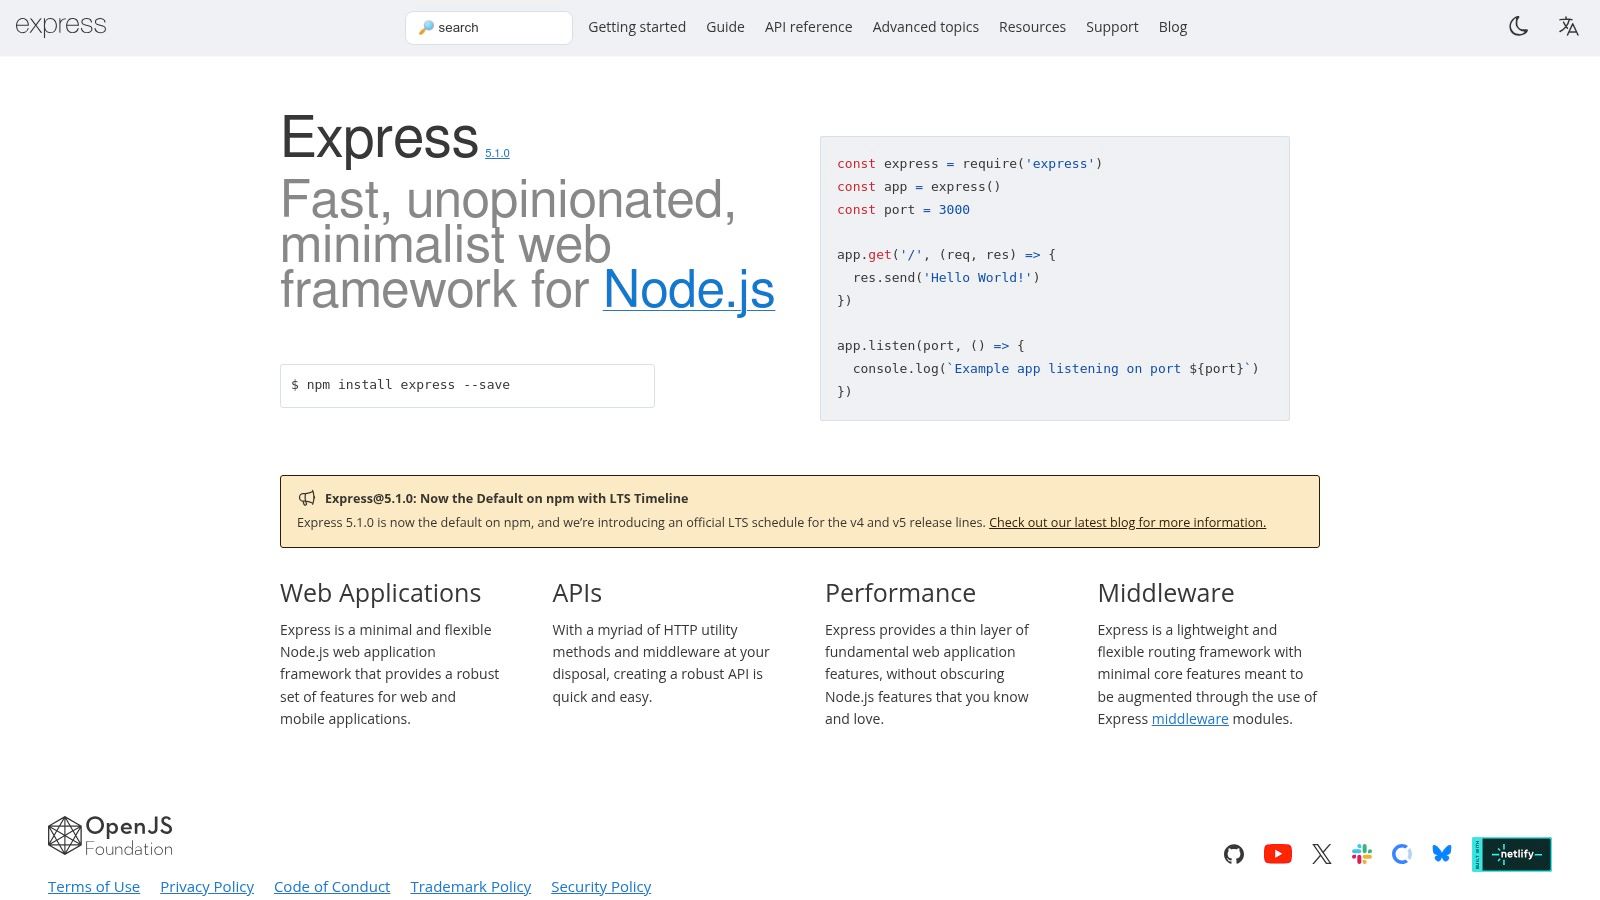Screen dimensions: 1600x900
Task: Expand the Getting started menu
Action: coord(636,27)
